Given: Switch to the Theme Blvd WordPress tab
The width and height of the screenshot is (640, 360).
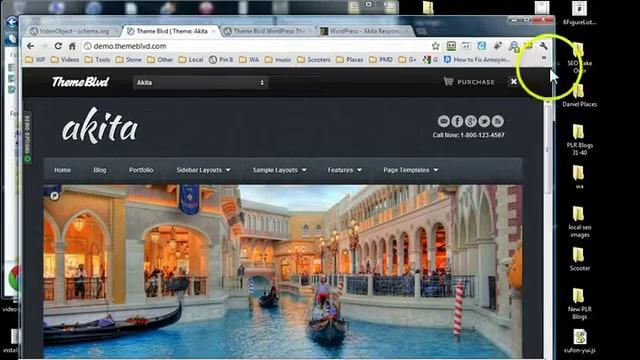Looking at the screenshot, I should 268,31.
